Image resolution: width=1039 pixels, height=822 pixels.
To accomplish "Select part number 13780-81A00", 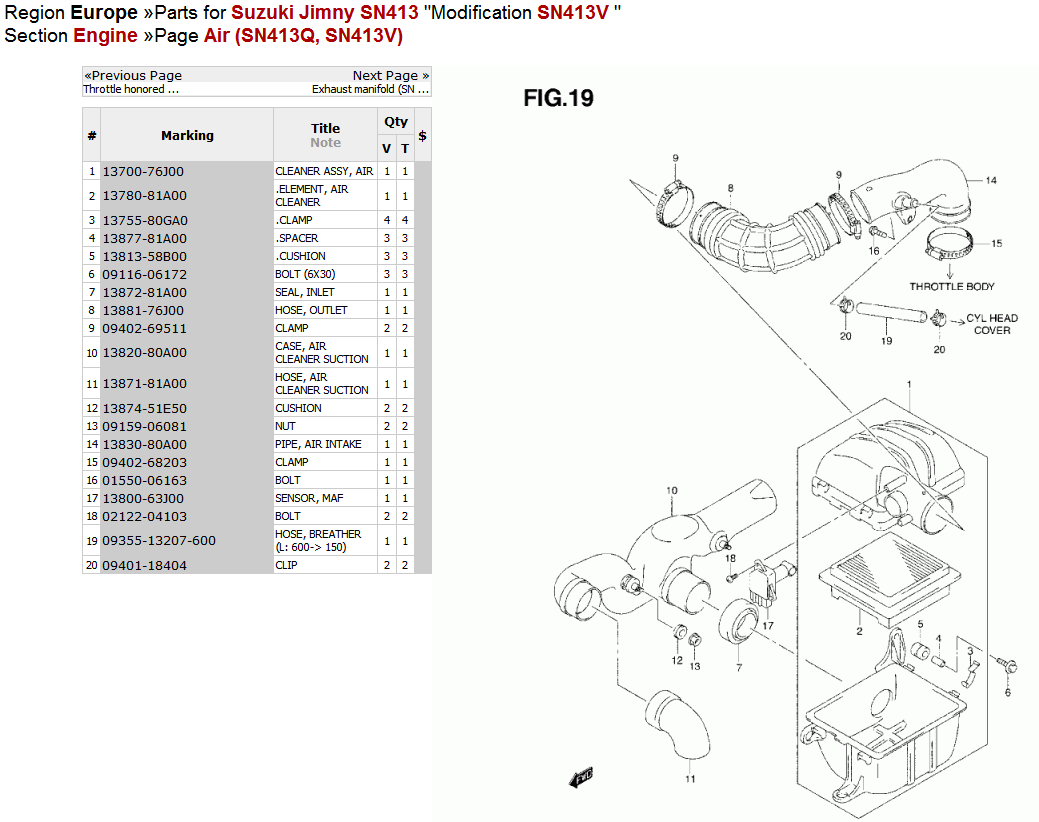I will (x=144, y=195).
